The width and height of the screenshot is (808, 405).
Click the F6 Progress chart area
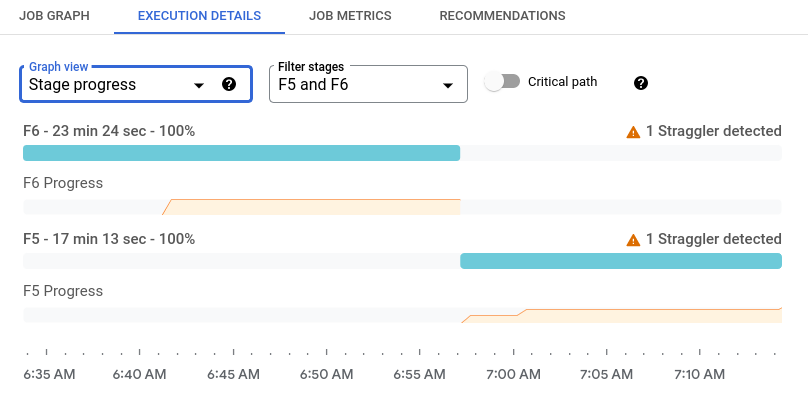pos(310,207)
